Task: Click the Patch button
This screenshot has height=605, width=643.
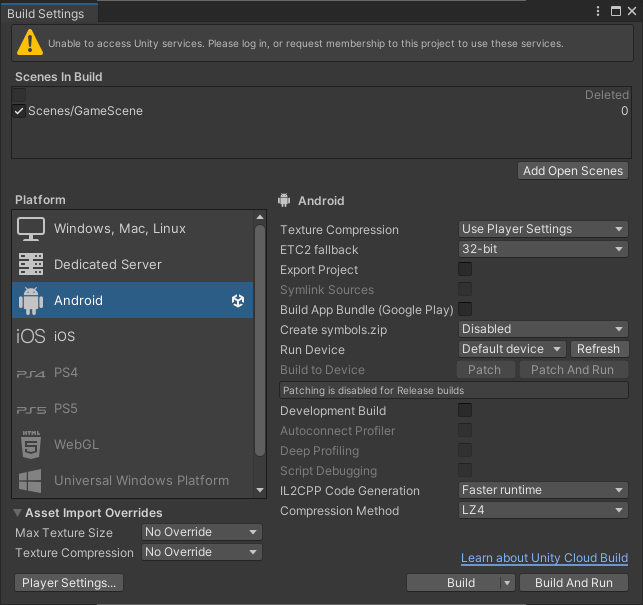Action: pyautogui.click(x=486, y=370)
